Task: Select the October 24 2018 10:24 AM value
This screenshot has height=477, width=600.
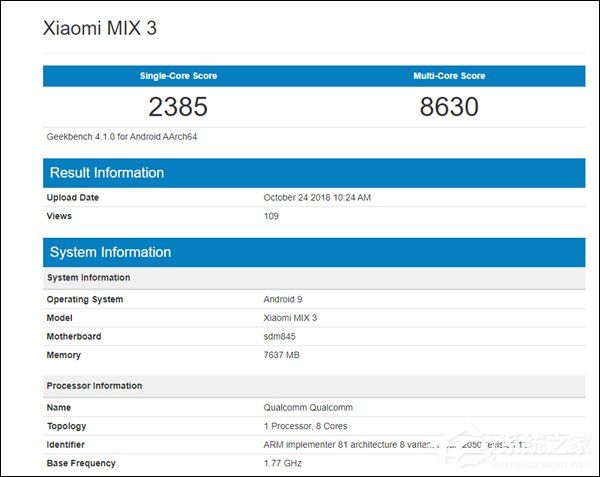Action: pyautogui.click(x=317, y=197)
